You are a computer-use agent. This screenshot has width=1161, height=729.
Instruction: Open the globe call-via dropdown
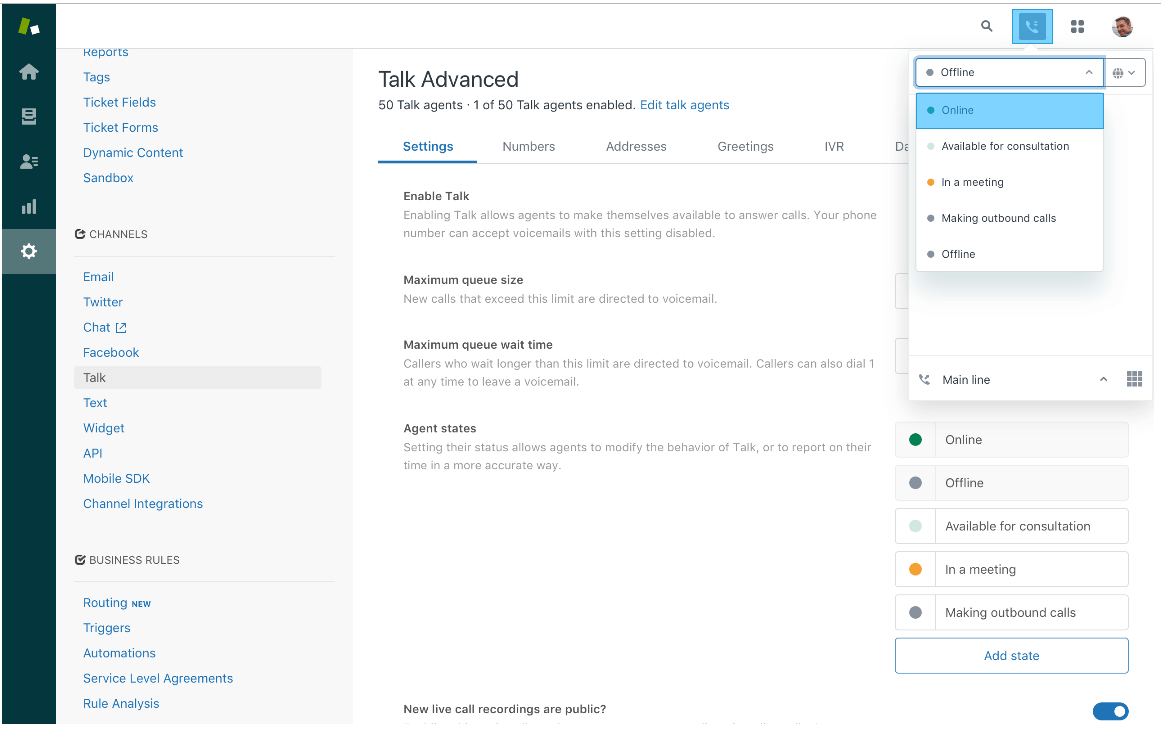tap(1125, 73)
